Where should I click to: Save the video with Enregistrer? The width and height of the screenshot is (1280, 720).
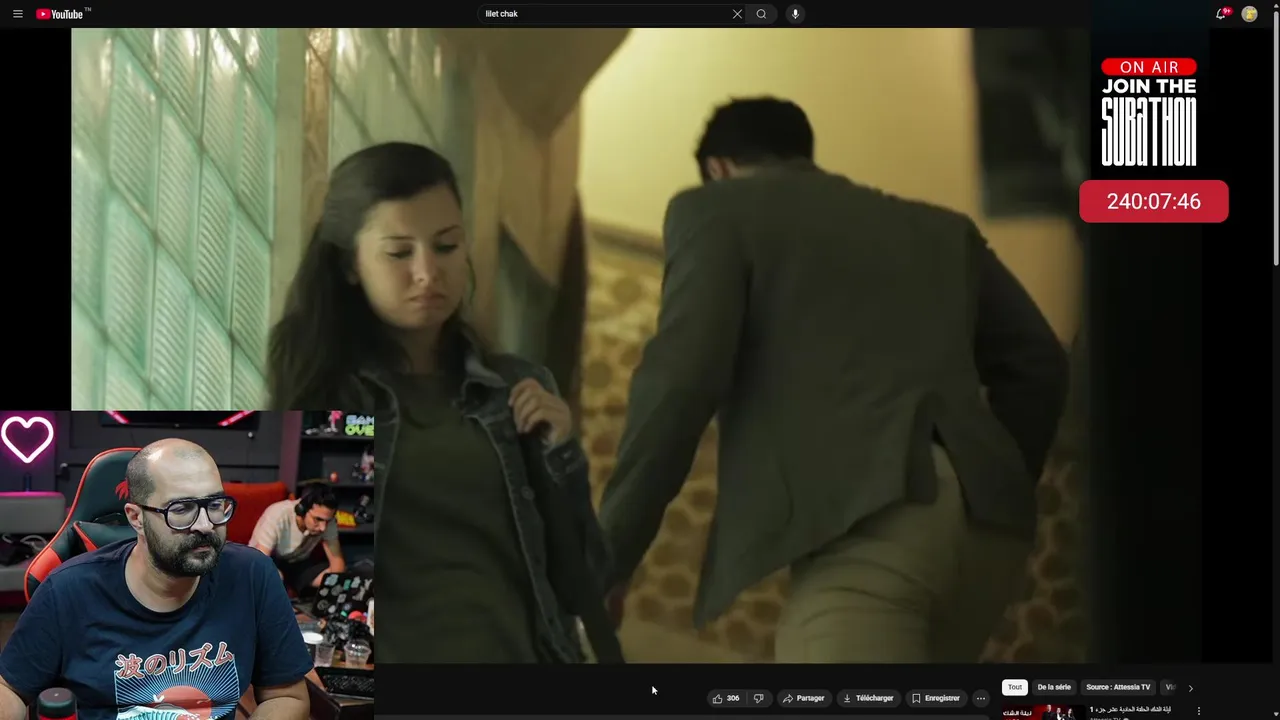[x=936, y=698]
